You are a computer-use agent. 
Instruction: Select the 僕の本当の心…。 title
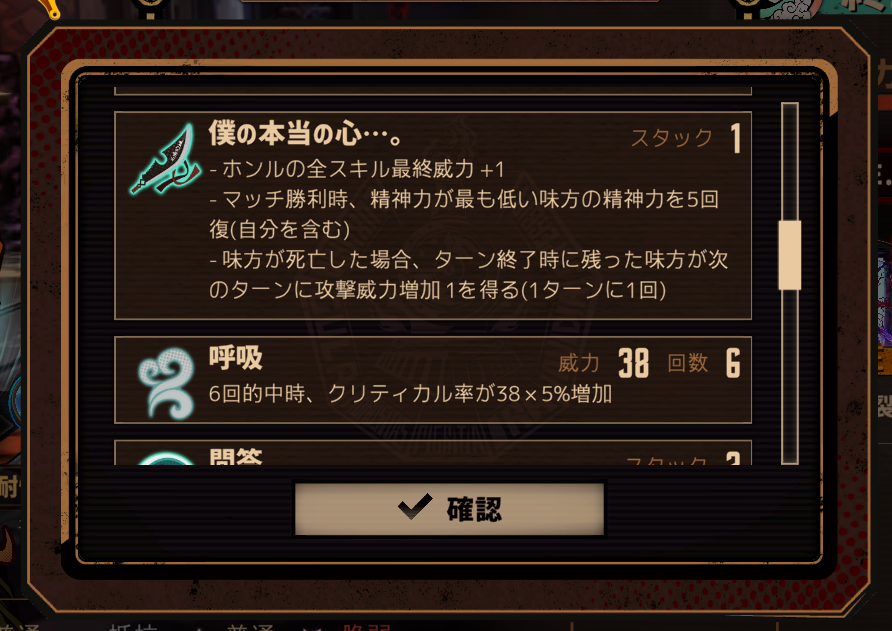(x=306, y=133)
